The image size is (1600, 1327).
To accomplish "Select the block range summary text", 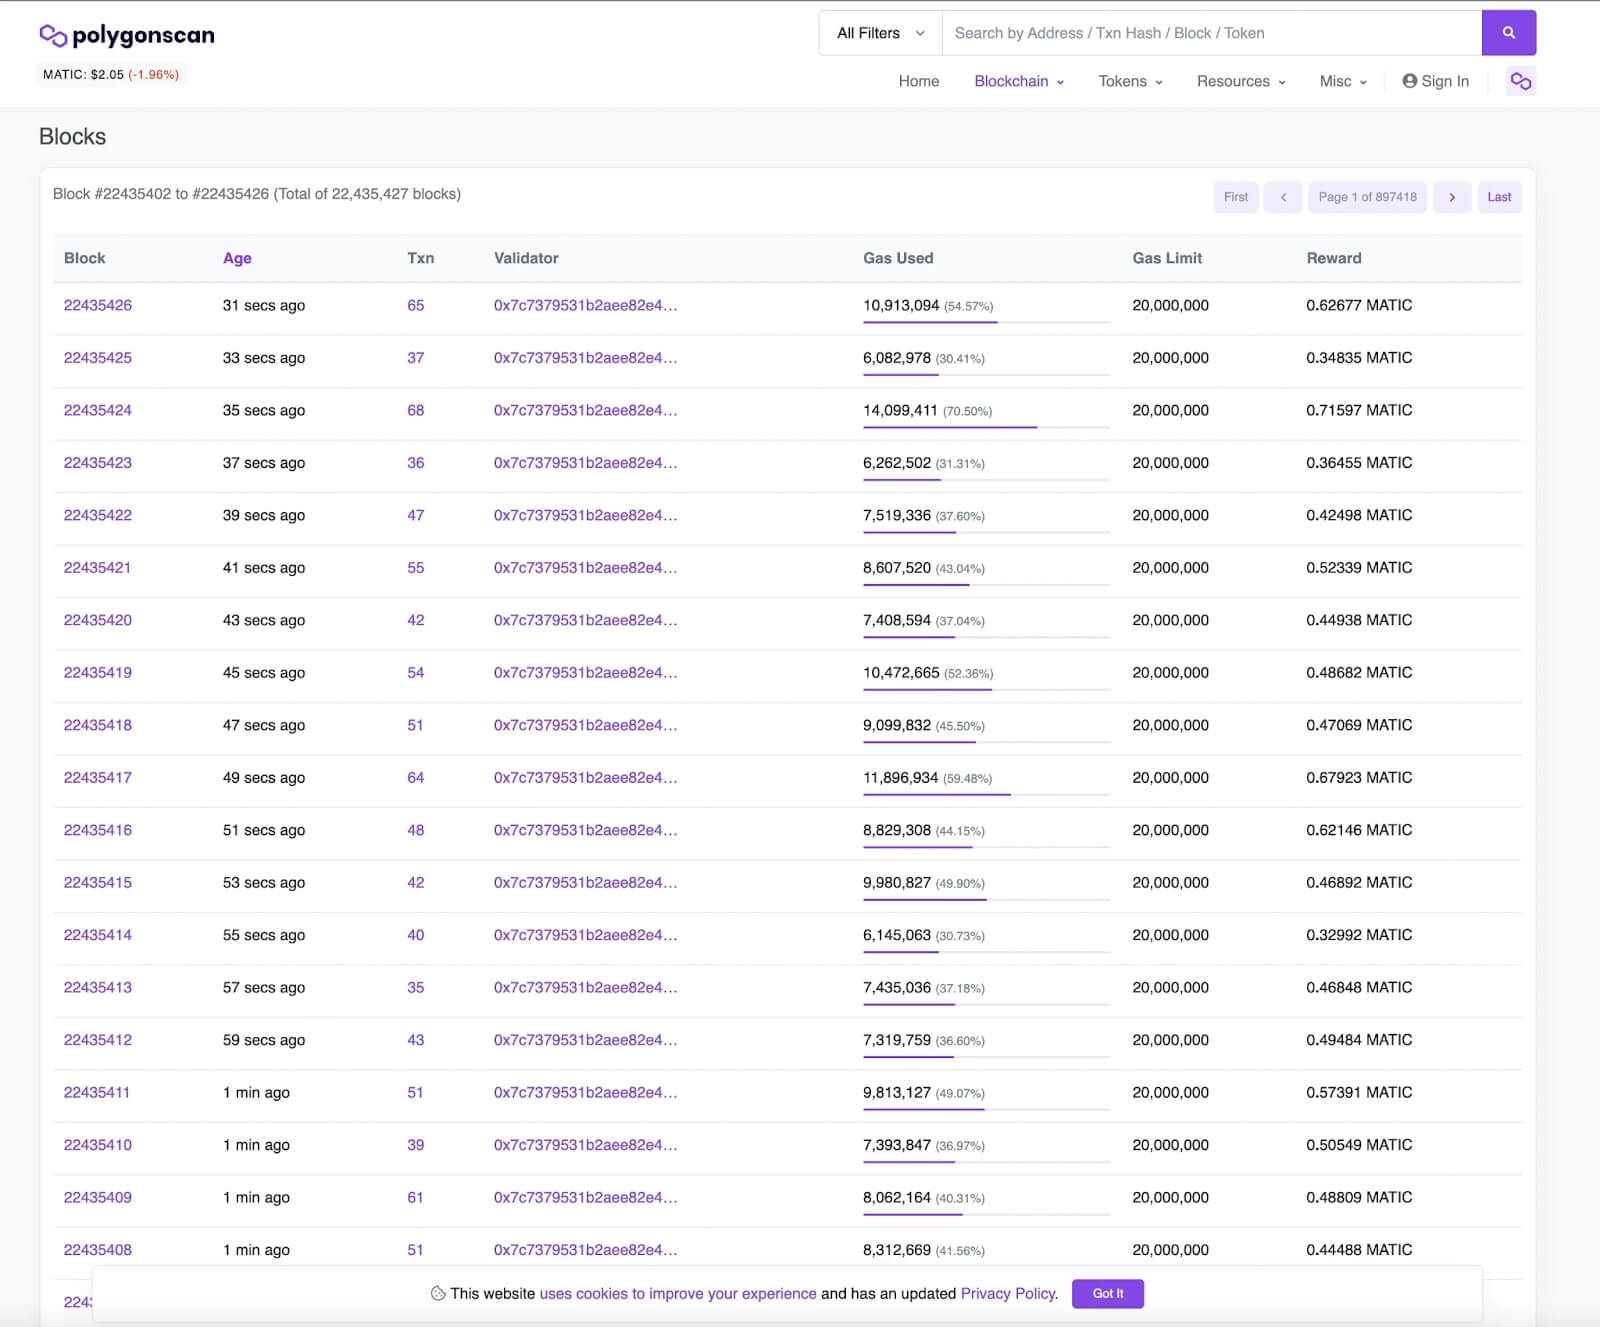I will point(257,194).
